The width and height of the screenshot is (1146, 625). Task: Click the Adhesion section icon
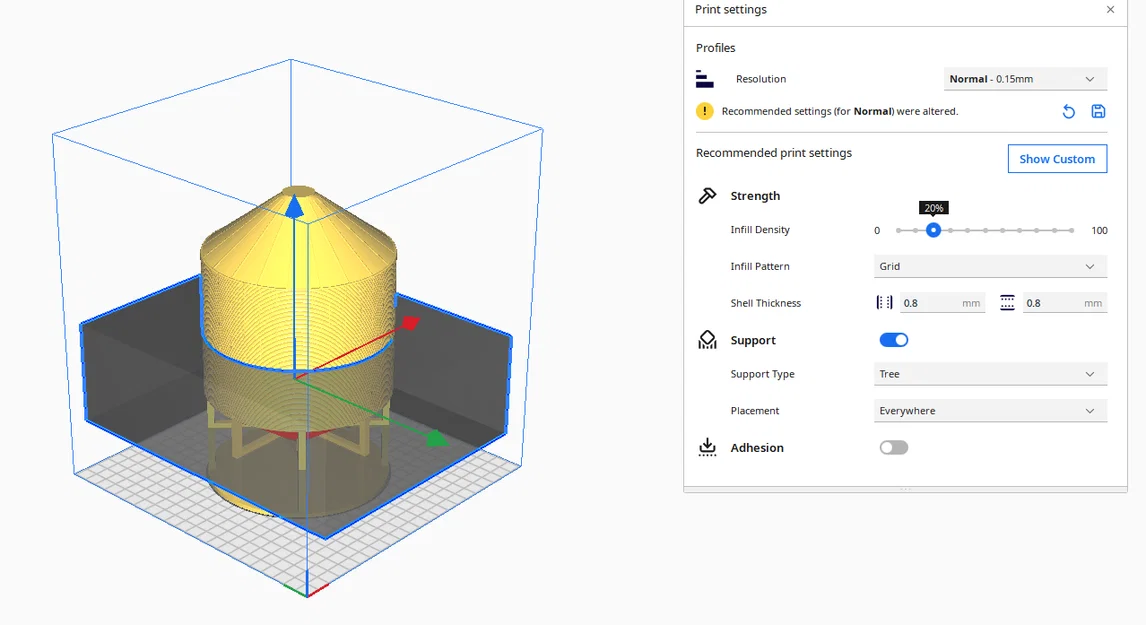click(707, 447)
